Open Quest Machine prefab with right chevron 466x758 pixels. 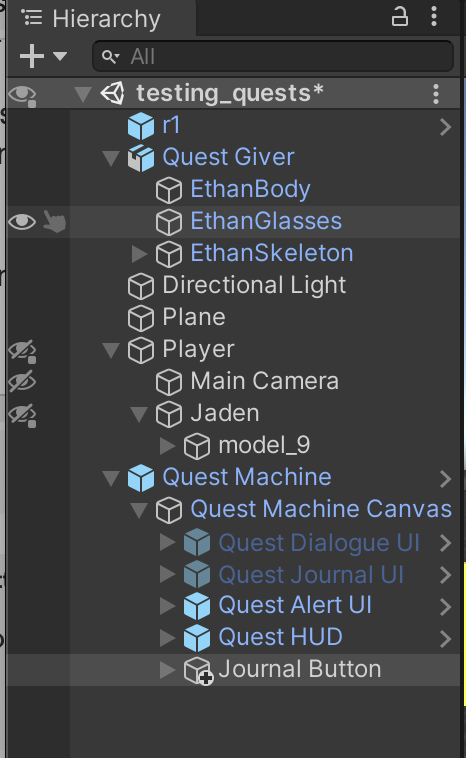tap(445, 479)
